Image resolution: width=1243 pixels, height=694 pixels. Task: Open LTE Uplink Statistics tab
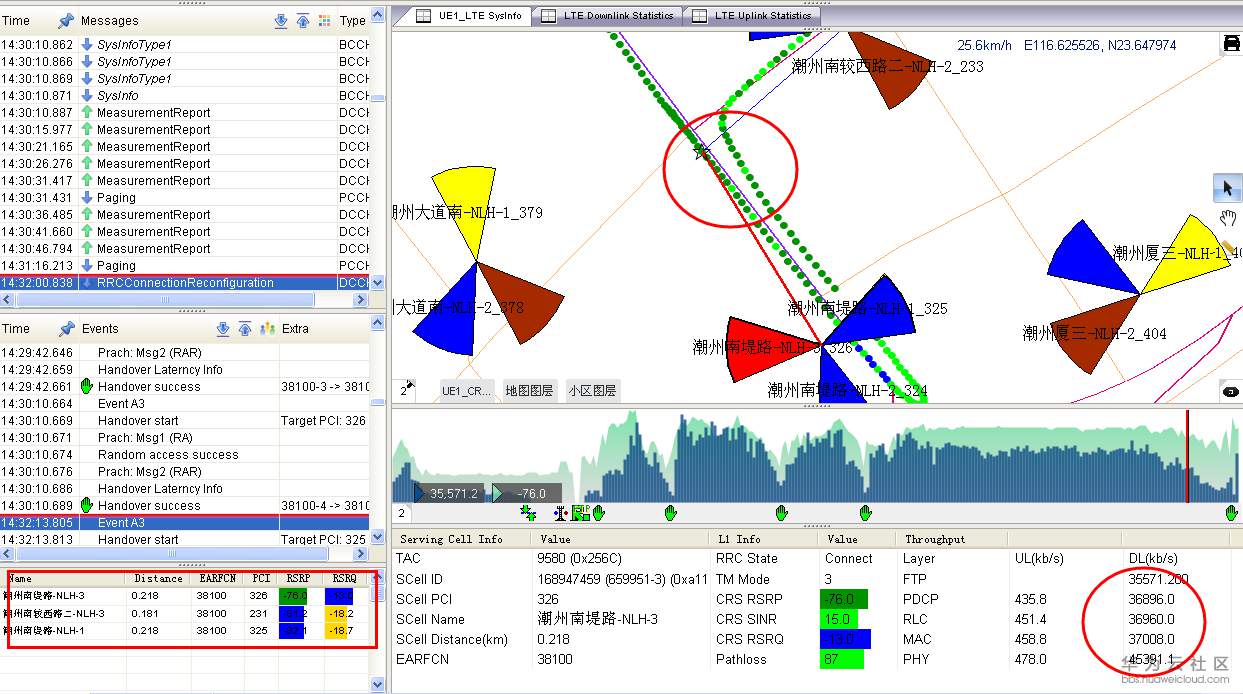pos(752,16)
